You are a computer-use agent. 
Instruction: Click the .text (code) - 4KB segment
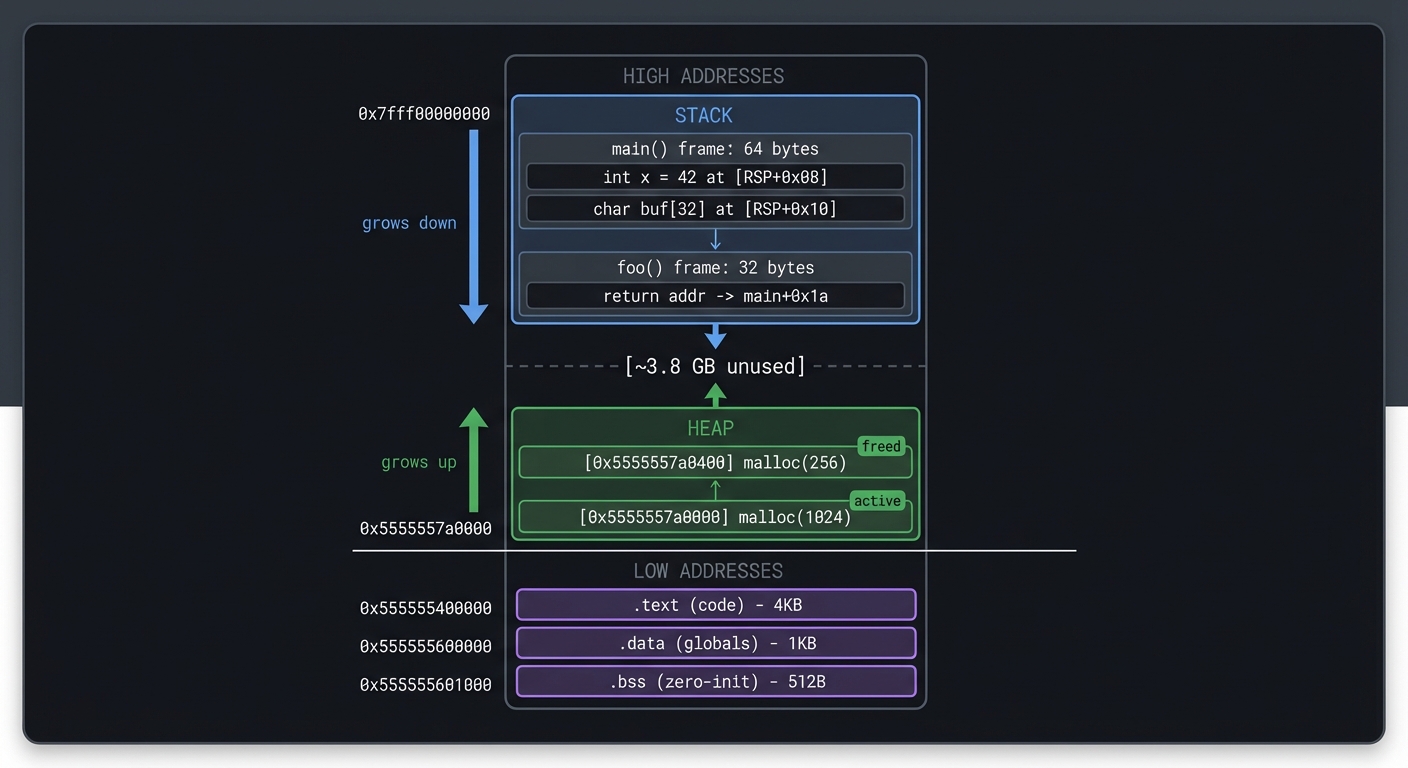[715, 604]
